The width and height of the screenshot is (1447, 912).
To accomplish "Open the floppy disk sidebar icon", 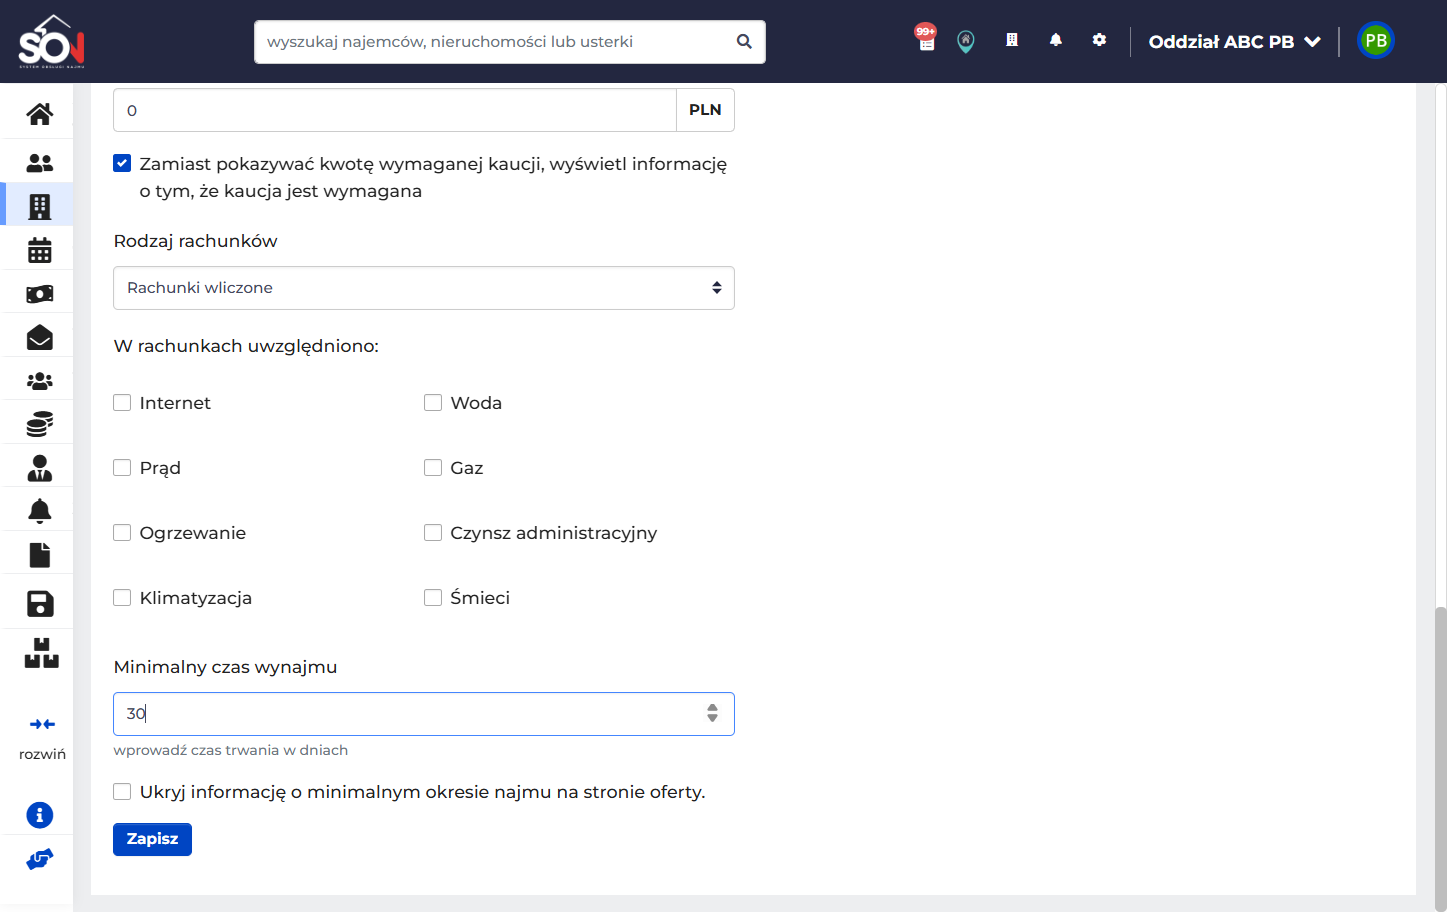I will (x=40, y=603).
